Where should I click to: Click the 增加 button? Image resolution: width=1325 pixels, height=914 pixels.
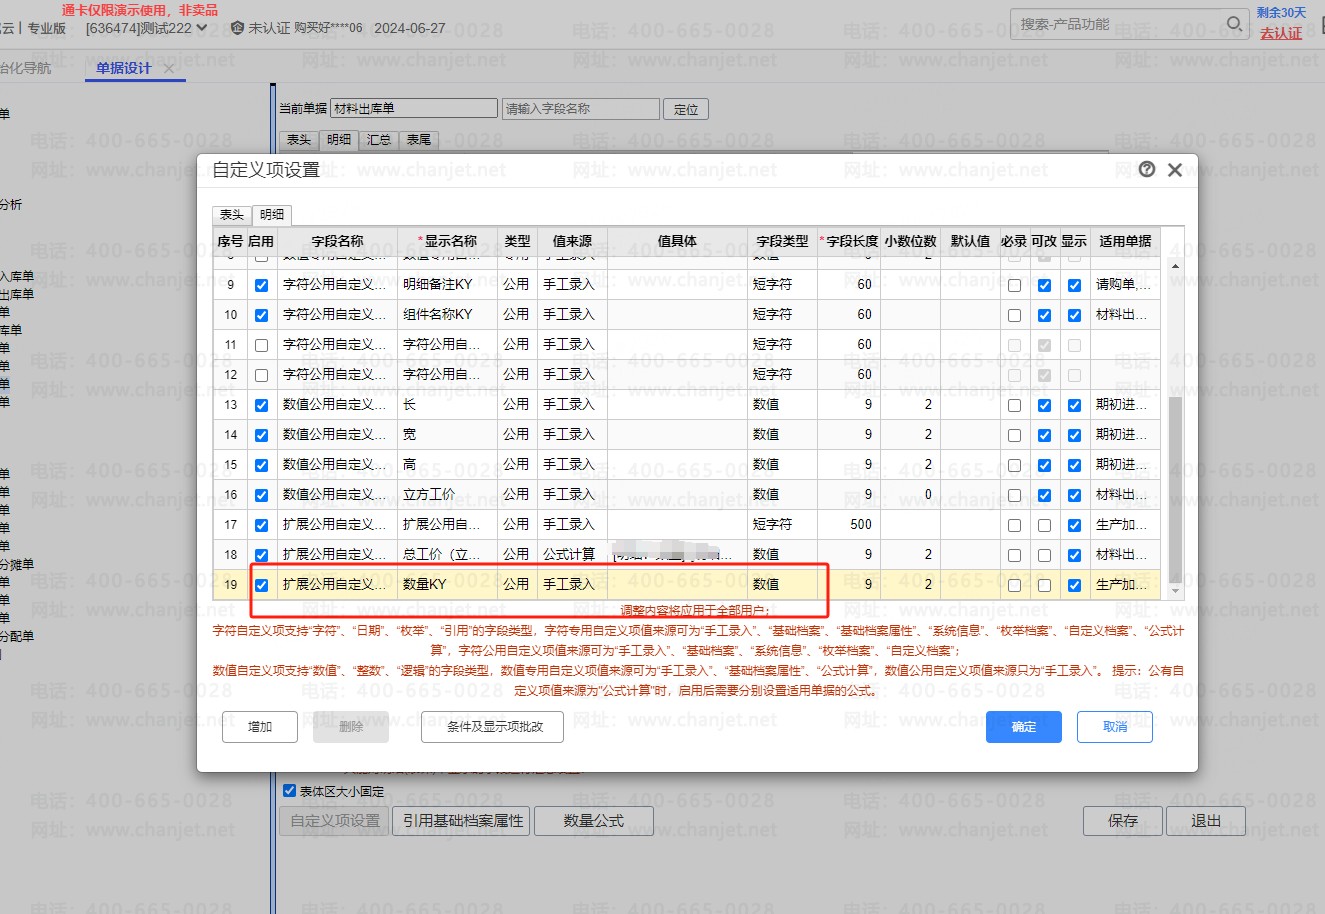click(260, 727)
